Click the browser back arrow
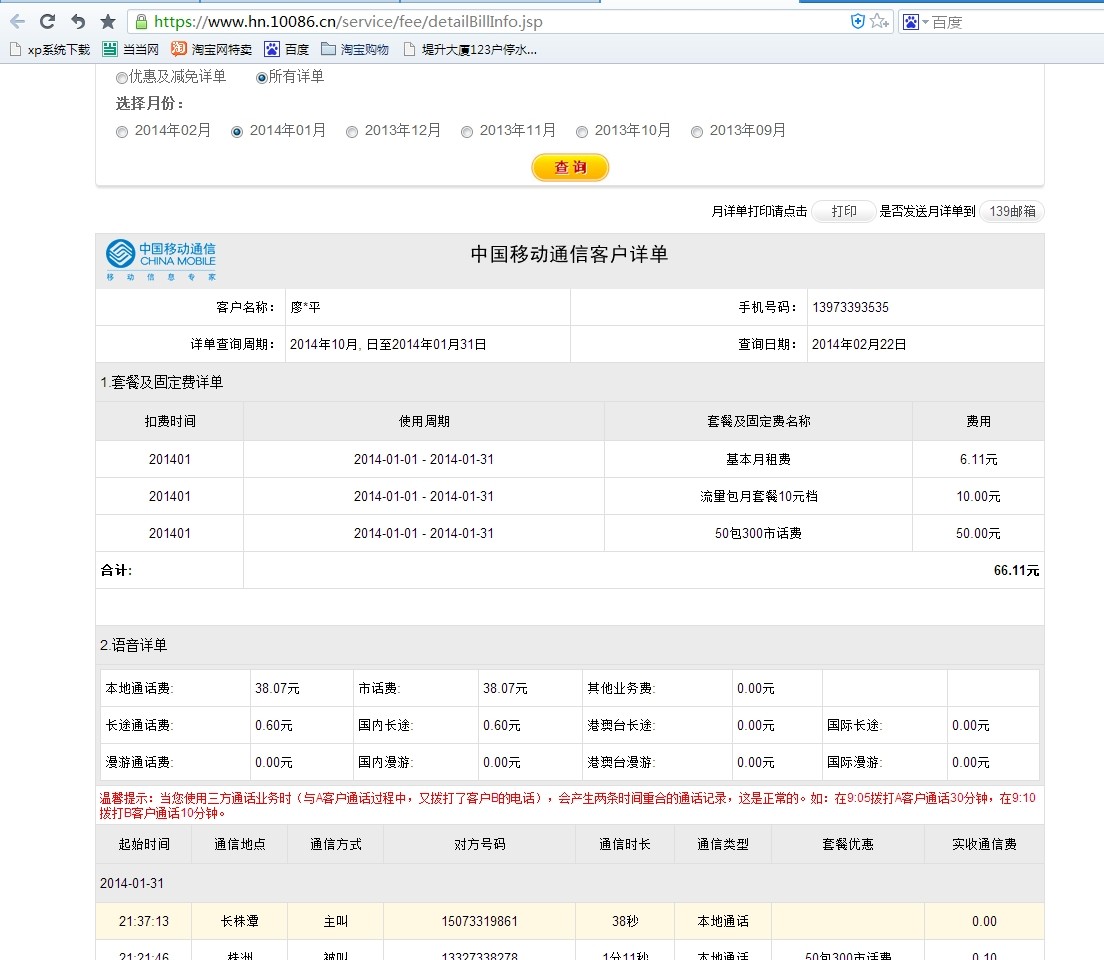Image resolution: width=1104 pixels, height=960 pixels. tap(17, 21)
